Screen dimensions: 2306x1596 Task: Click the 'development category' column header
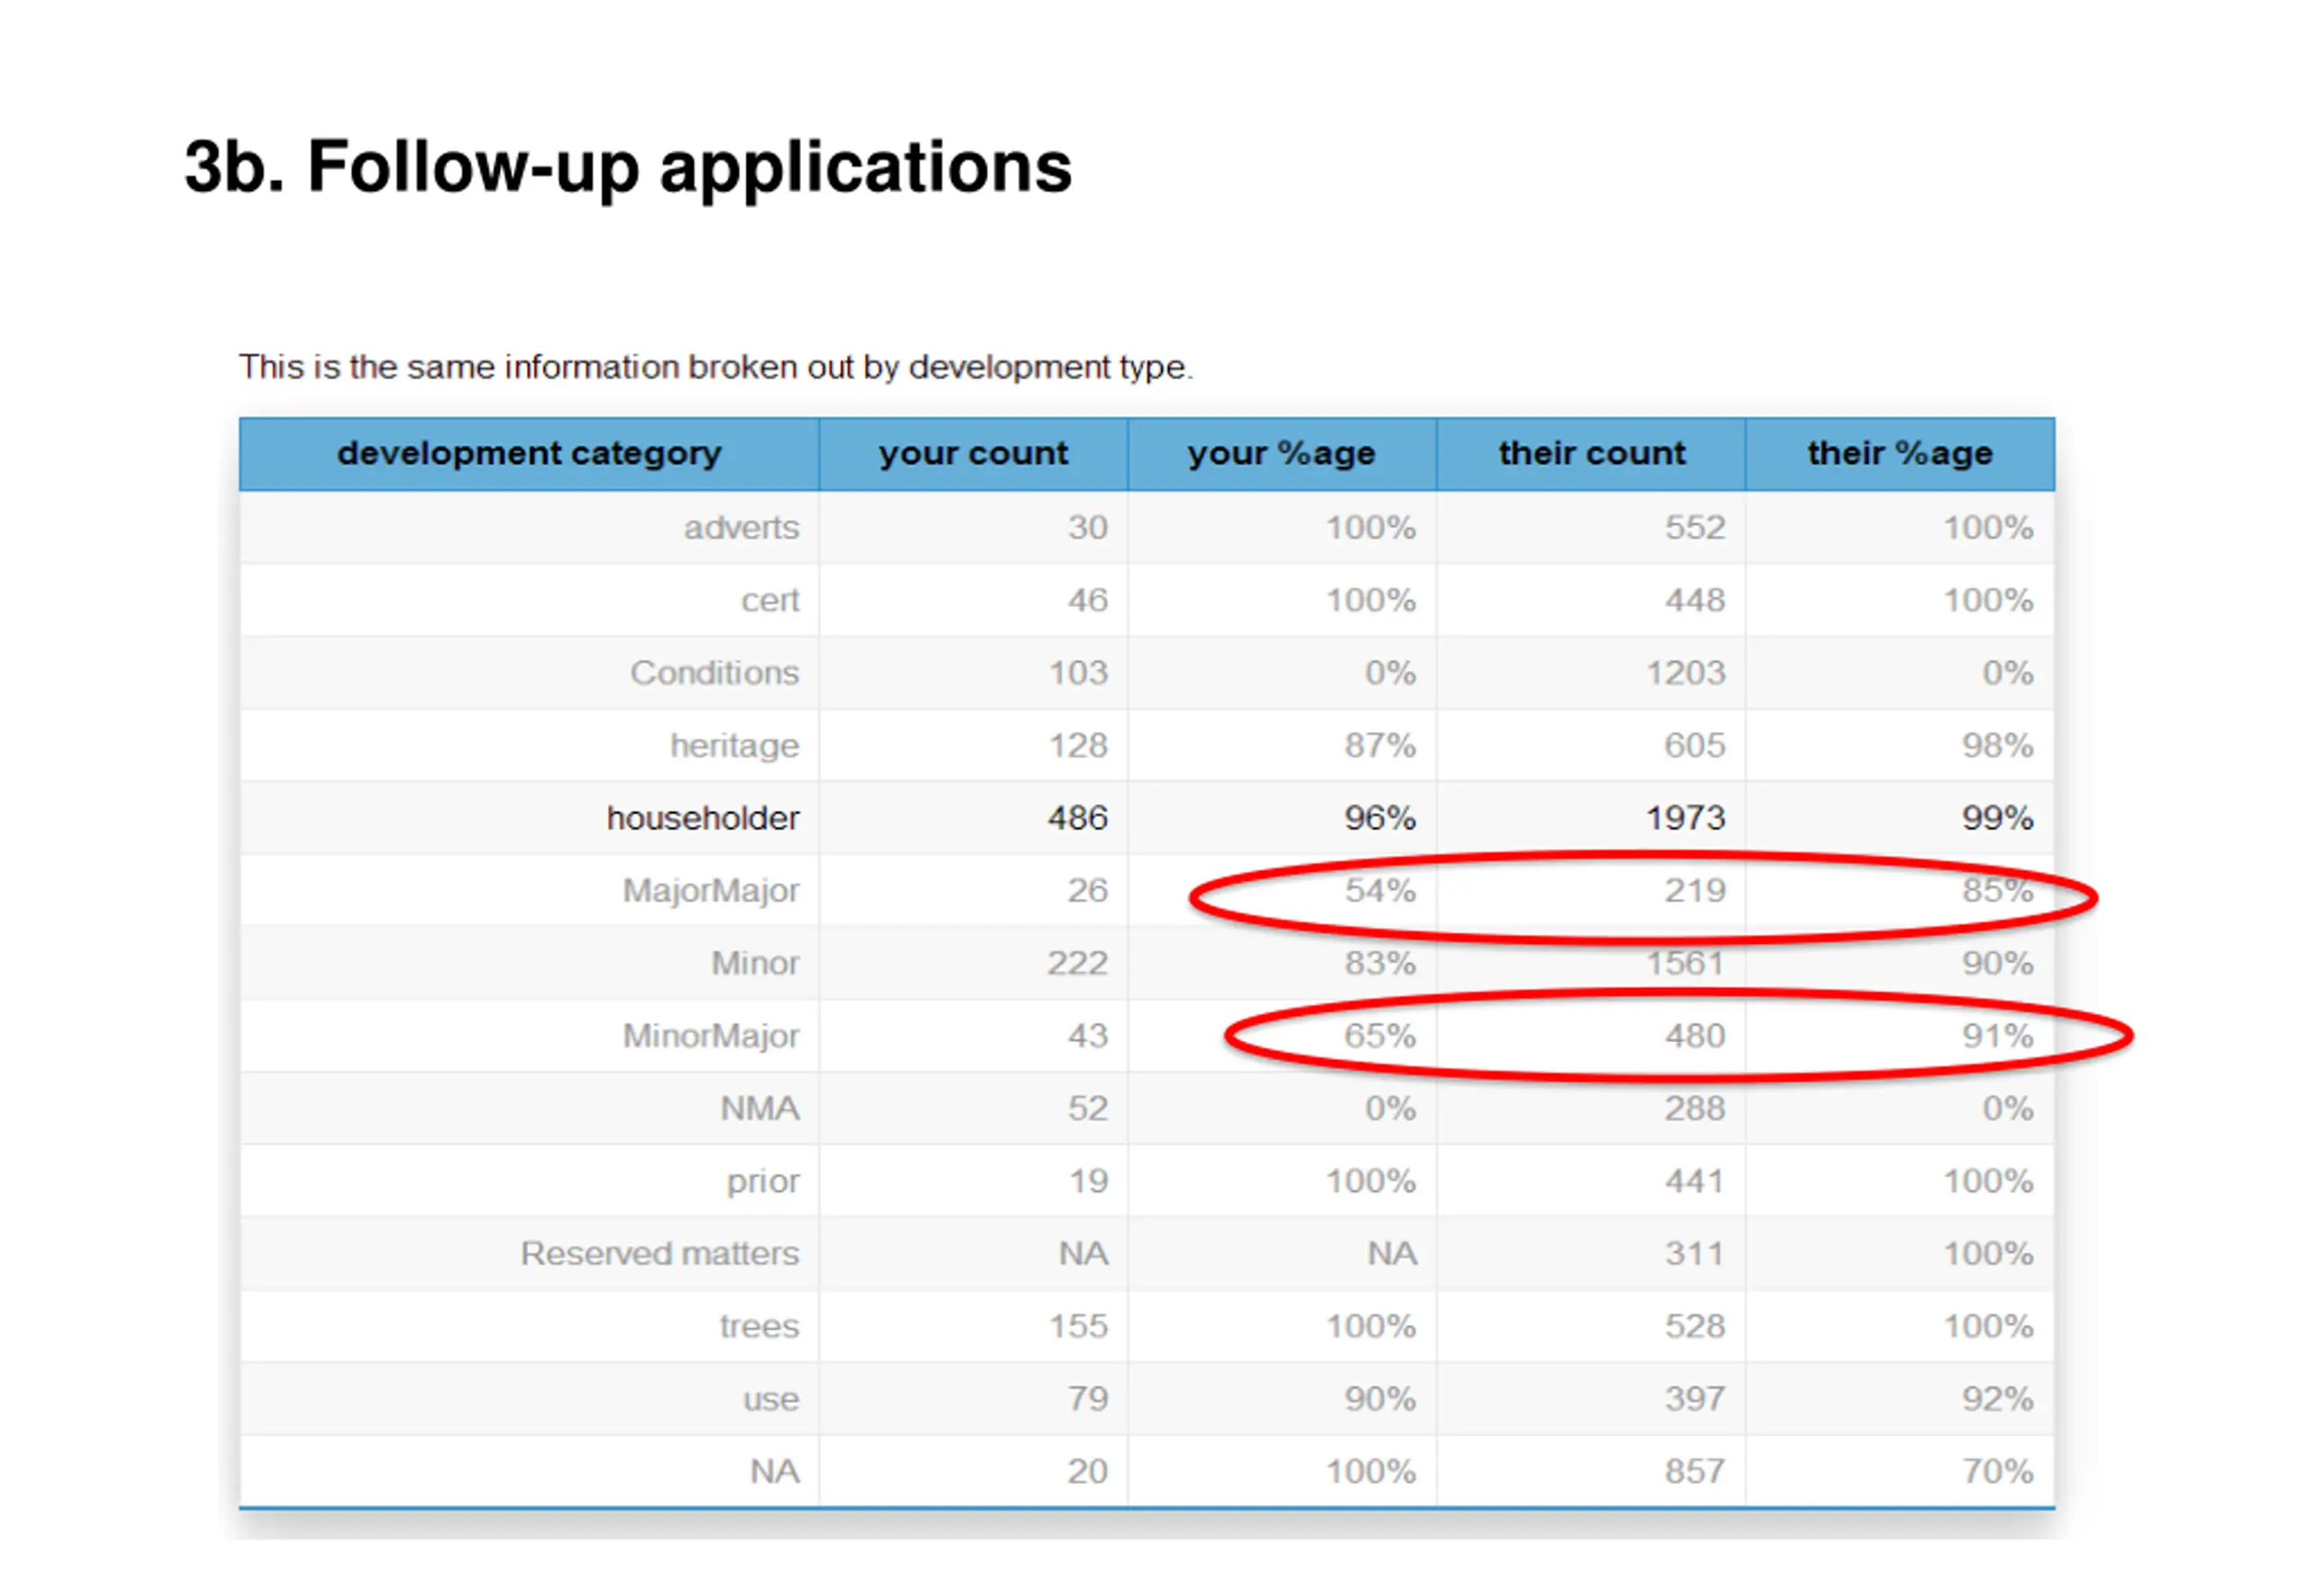click(x=529, y=454)
